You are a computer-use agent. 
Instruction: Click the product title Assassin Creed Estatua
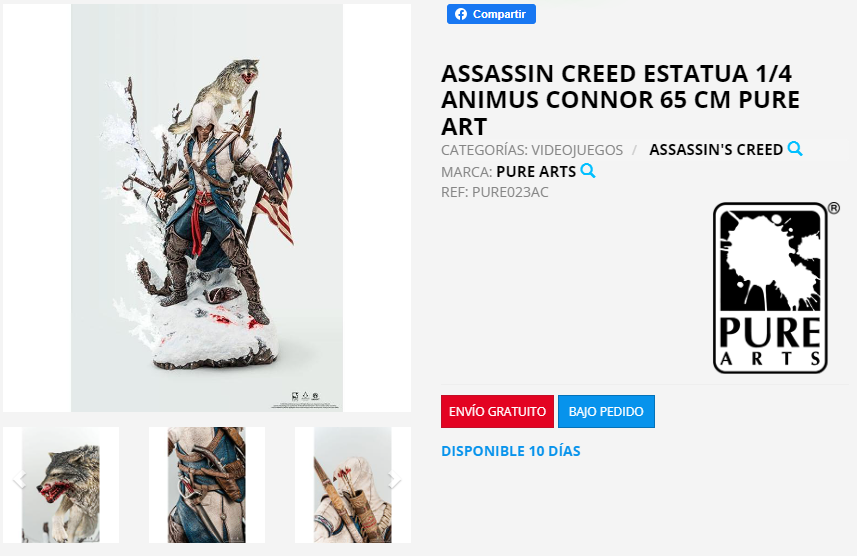(620, 100)
